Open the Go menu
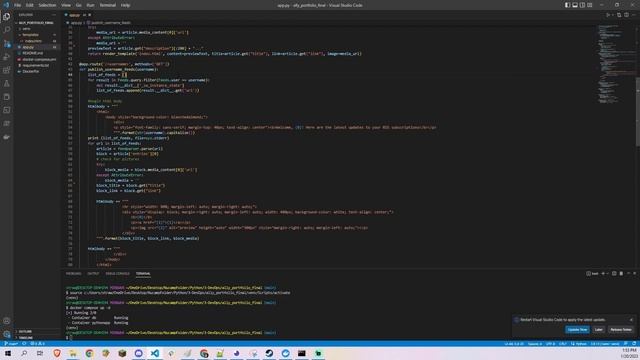 click(79, 5)
